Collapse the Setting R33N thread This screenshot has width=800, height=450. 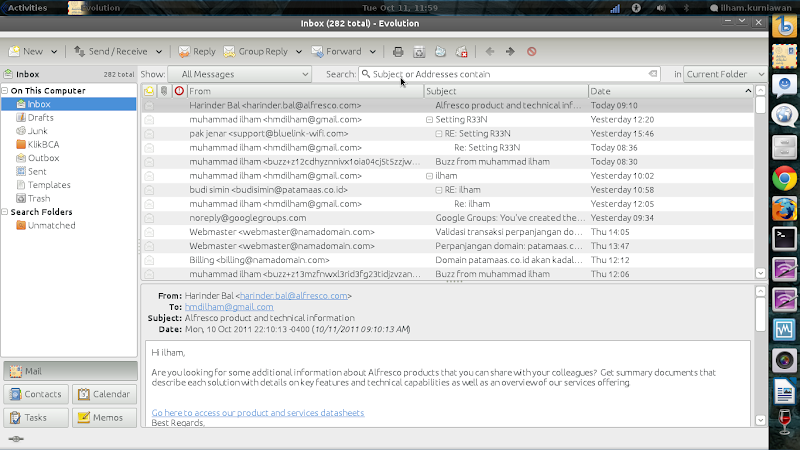click(429, 119)
